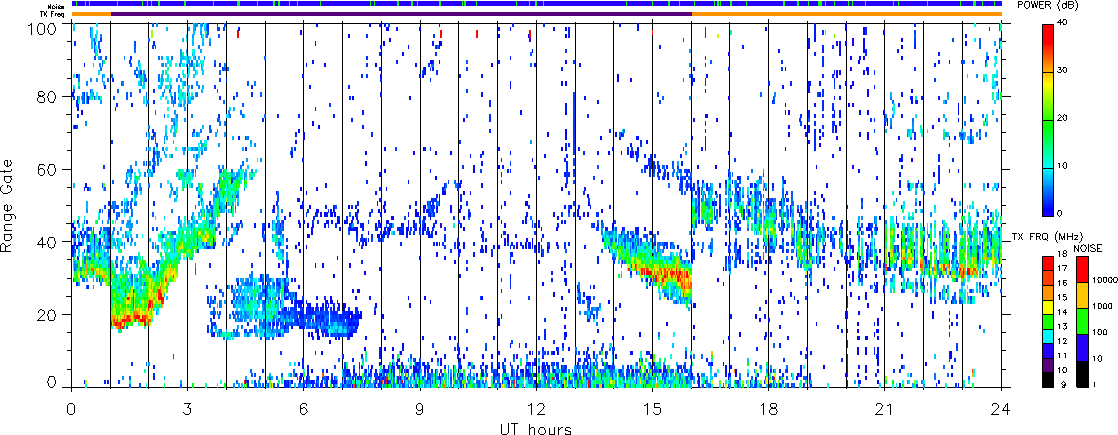Click the '30' value on the POWER scale

tap(1064, 72)
